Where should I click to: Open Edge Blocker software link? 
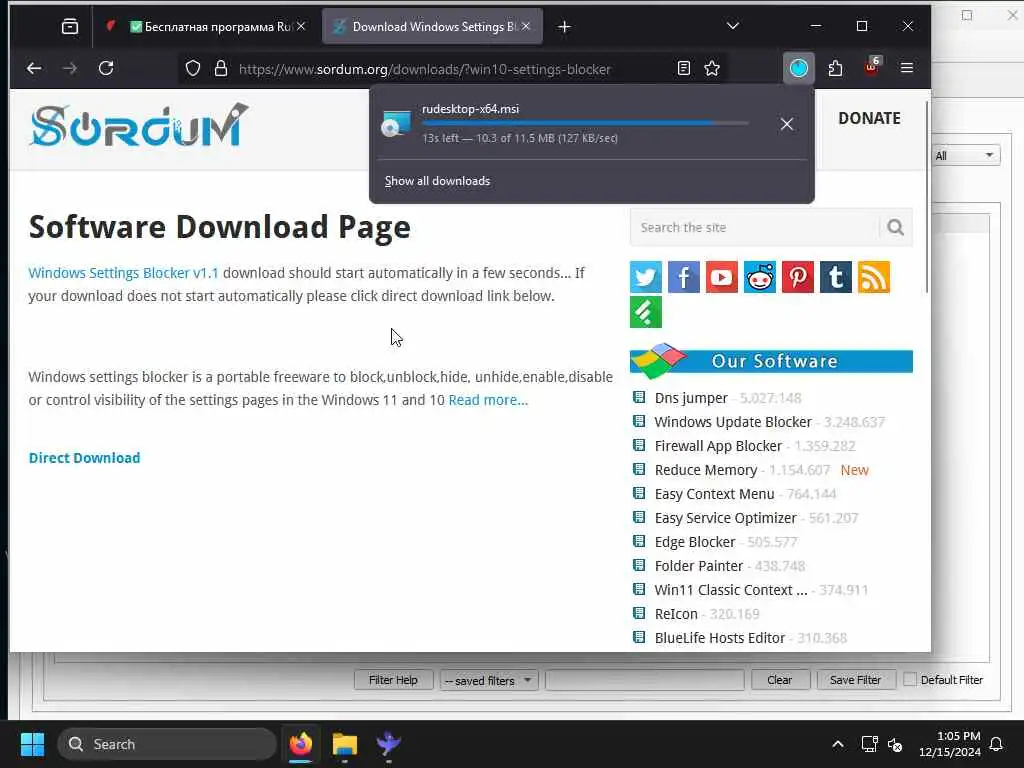click(x=695, y=542)
